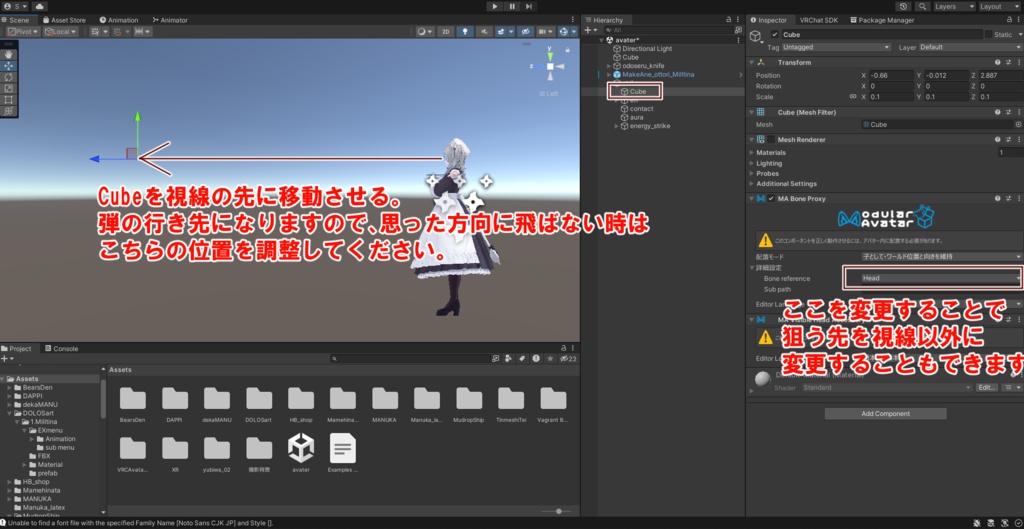Toggle the MA Bone Proxy enabled checkbox
1024x529 pixels.
click(x=771, y=199)
